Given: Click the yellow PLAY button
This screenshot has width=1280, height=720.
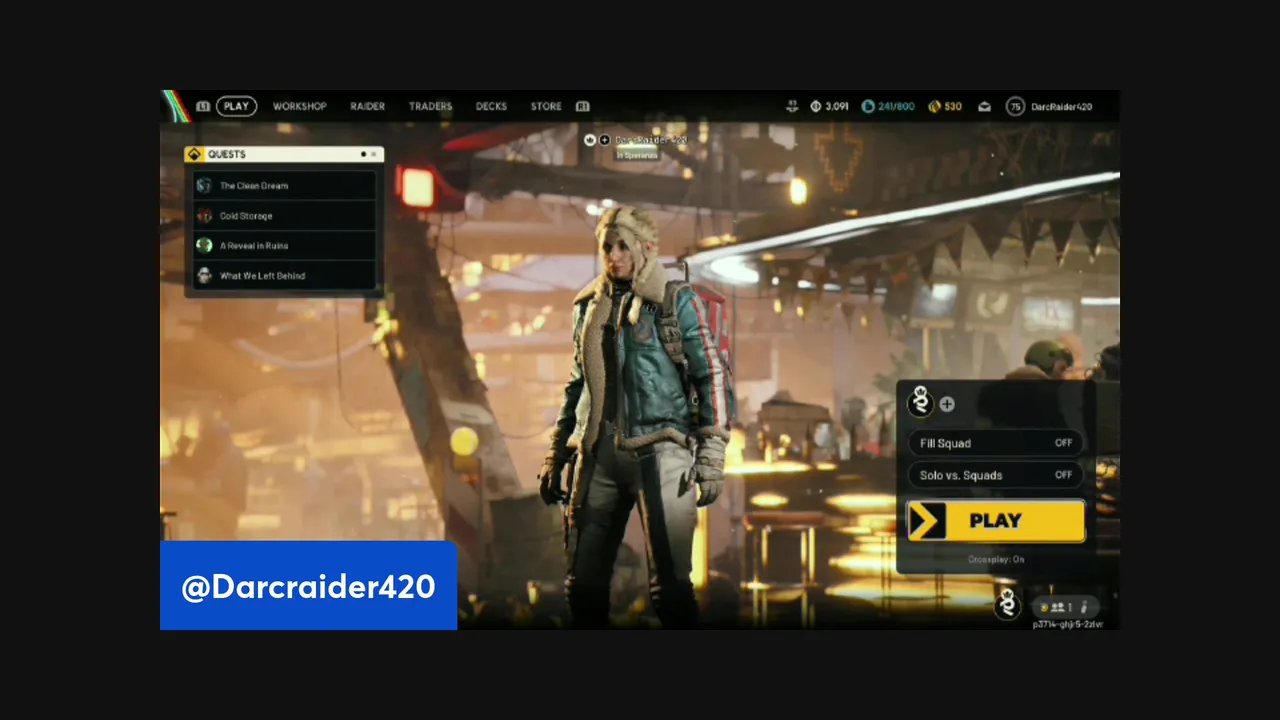Looking at the screenshot, I should [996, 521].
